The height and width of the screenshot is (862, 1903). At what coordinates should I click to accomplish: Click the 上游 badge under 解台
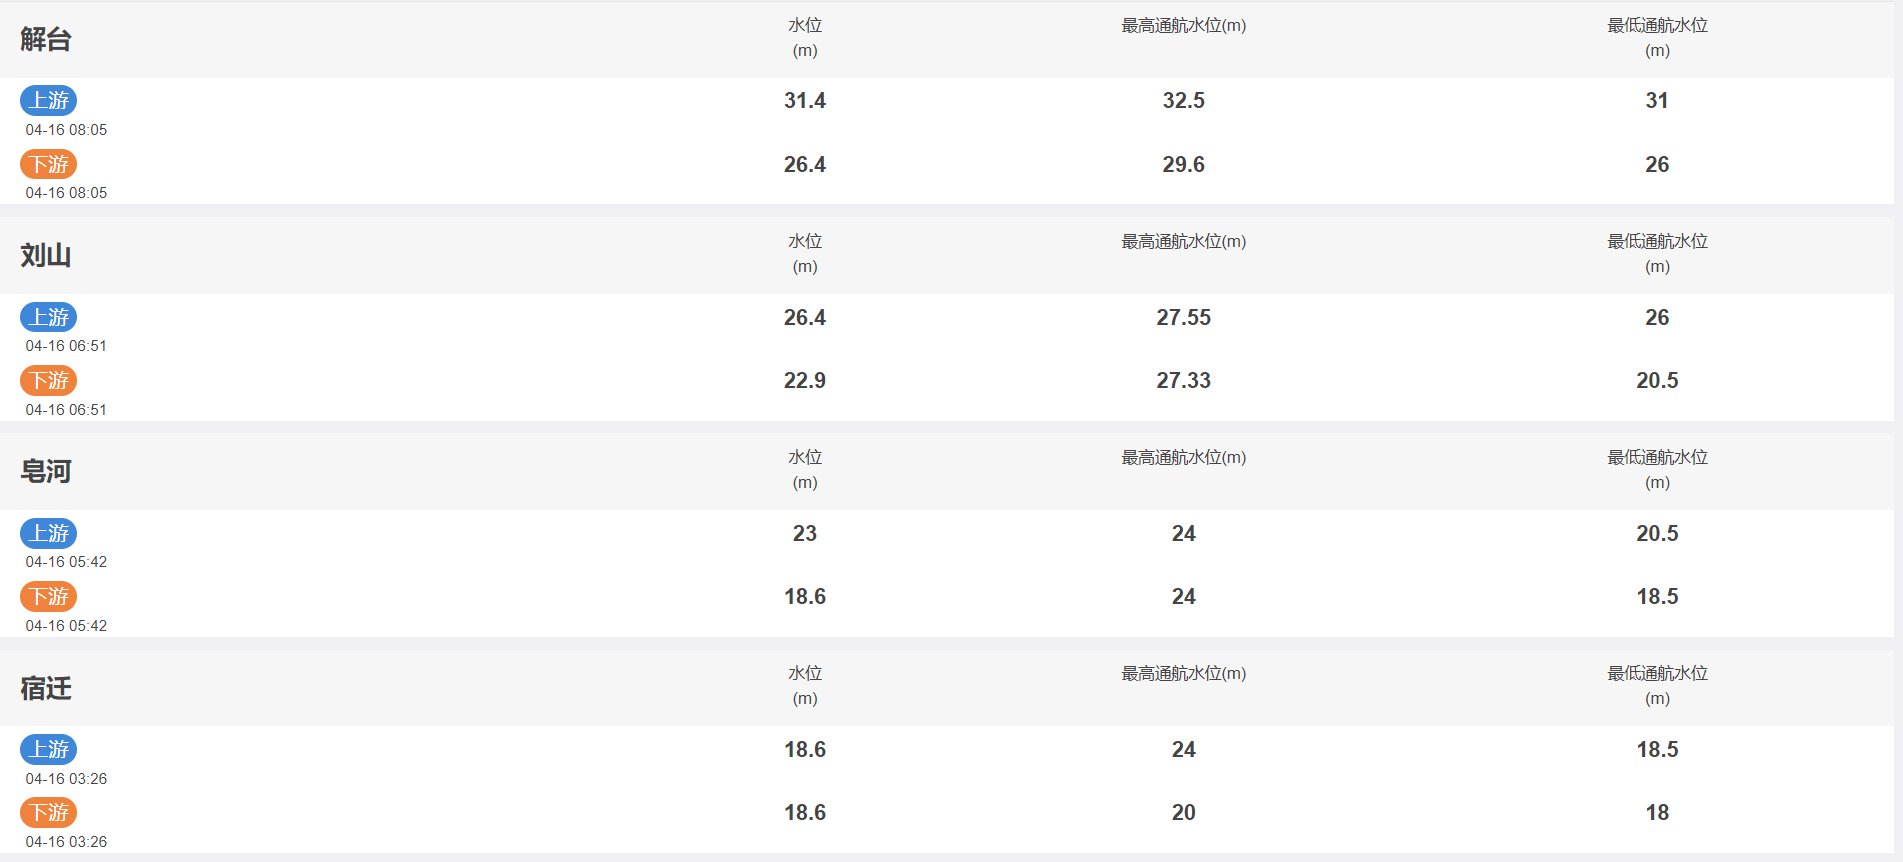[x=49, y=100]
